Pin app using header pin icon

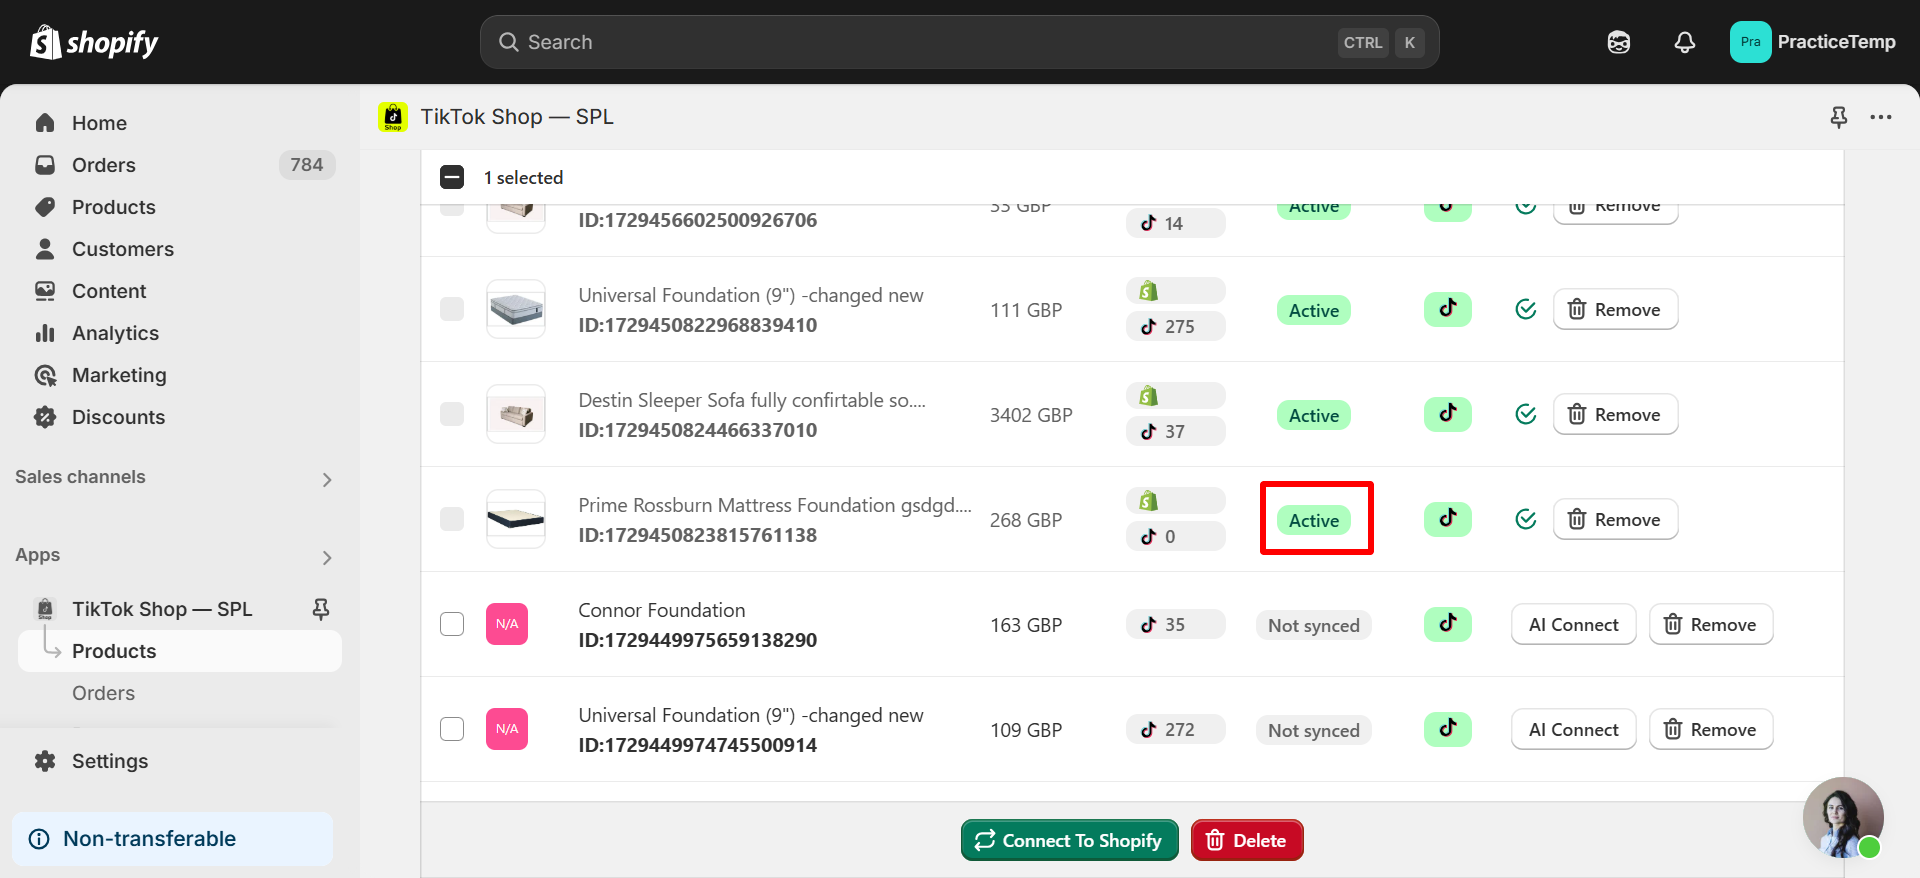click(1838, 117)
